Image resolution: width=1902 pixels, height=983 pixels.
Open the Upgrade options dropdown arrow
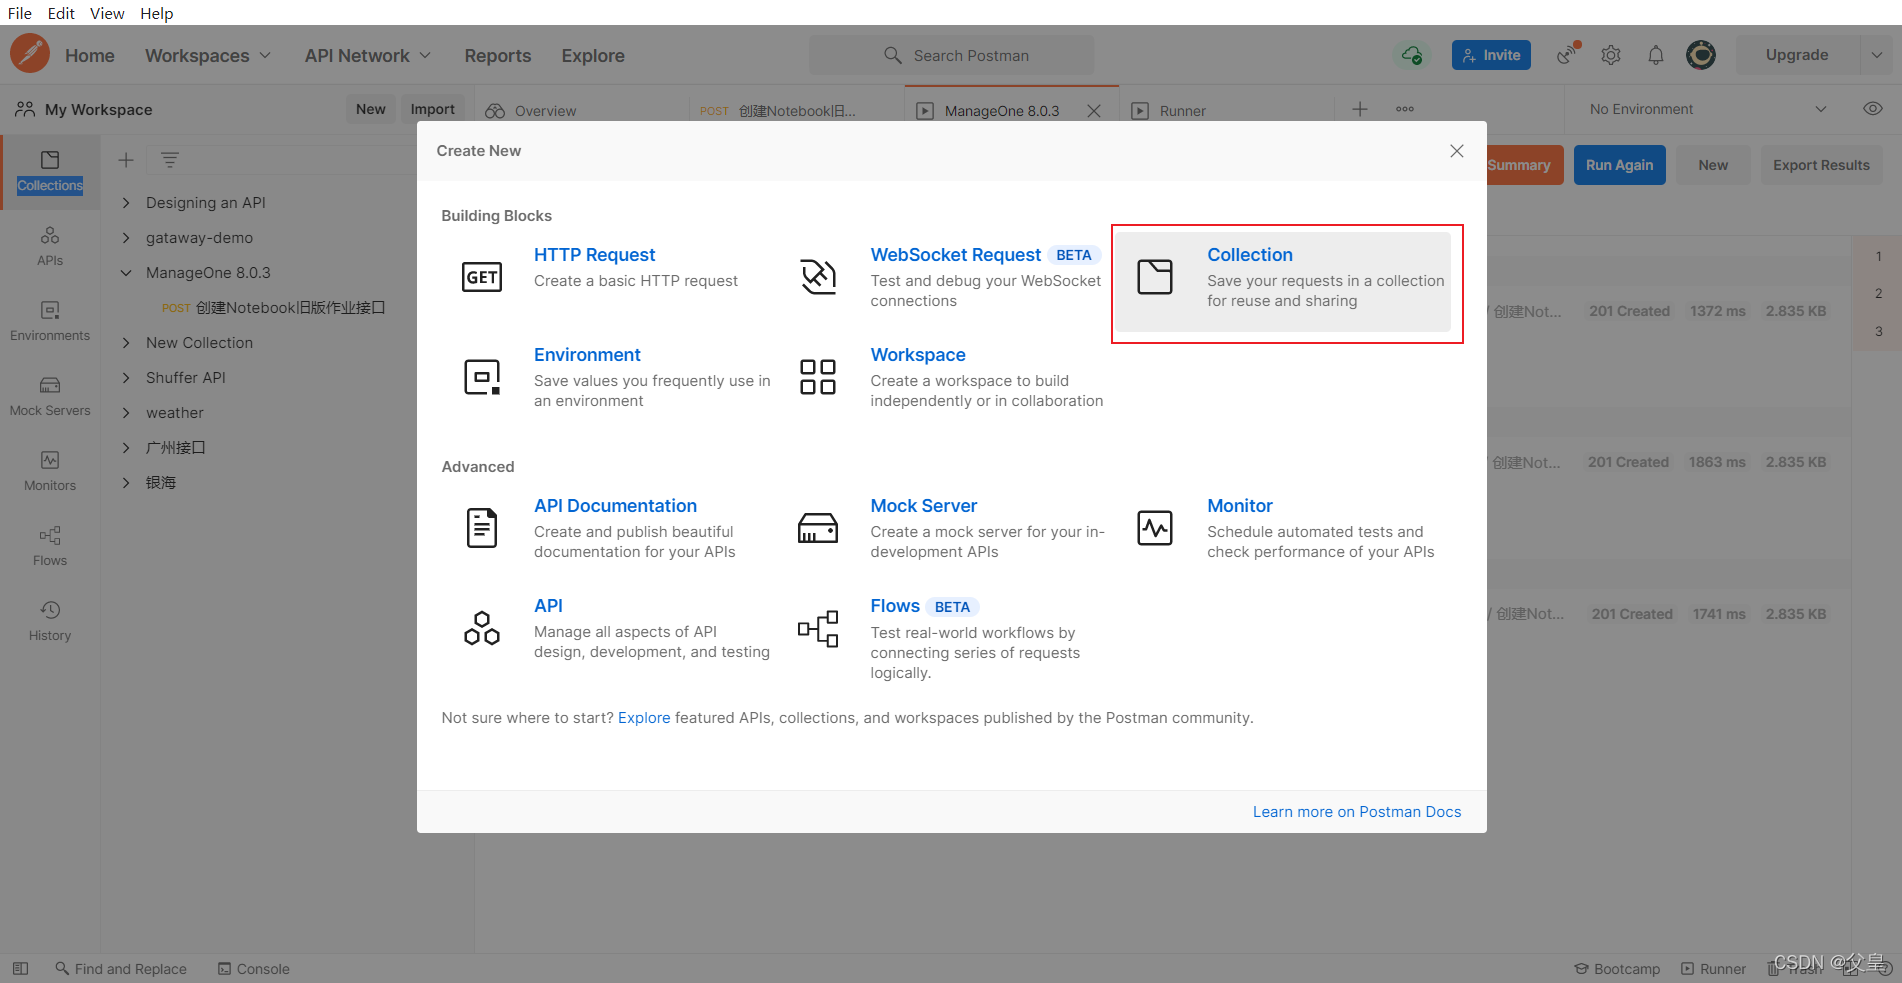[1877, 55]
